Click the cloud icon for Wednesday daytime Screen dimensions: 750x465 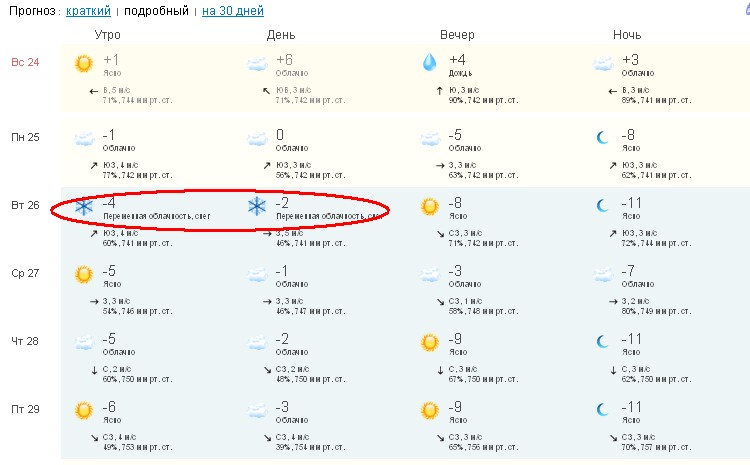257,274
